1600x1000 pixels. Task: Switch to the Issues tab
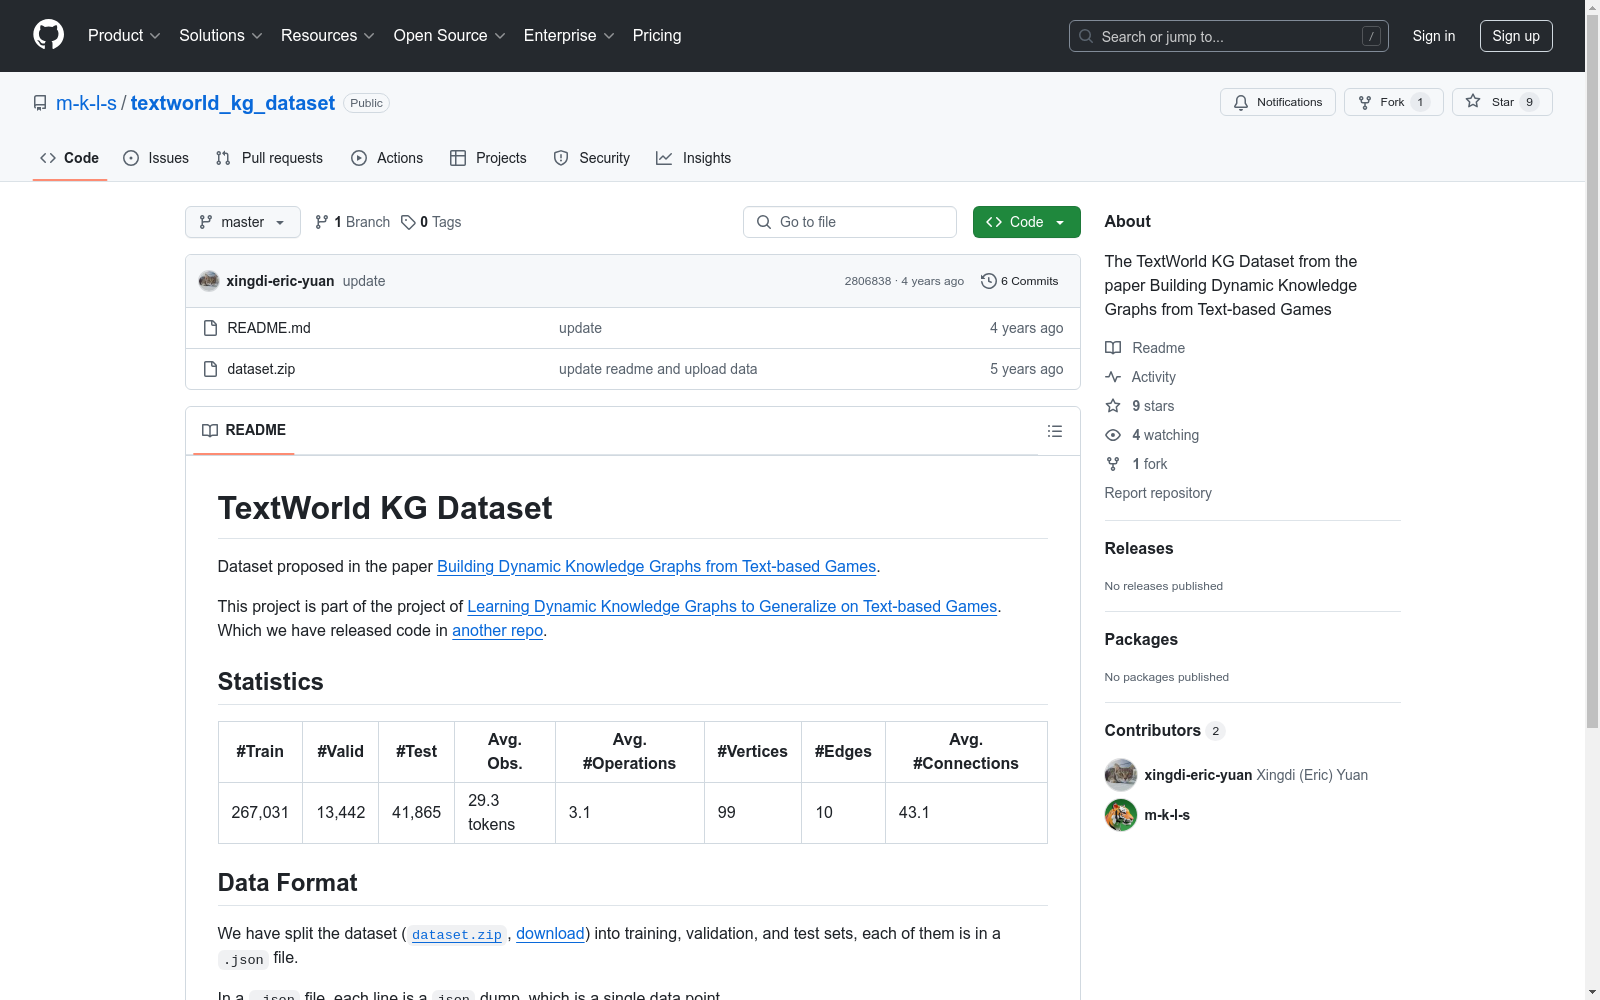156,158
